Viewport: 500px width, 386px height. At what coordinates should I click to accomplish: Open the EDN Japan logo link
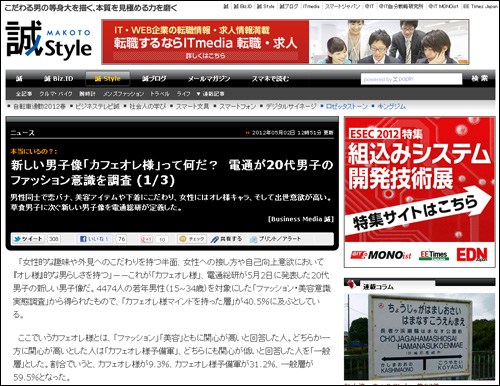(472, 255)
